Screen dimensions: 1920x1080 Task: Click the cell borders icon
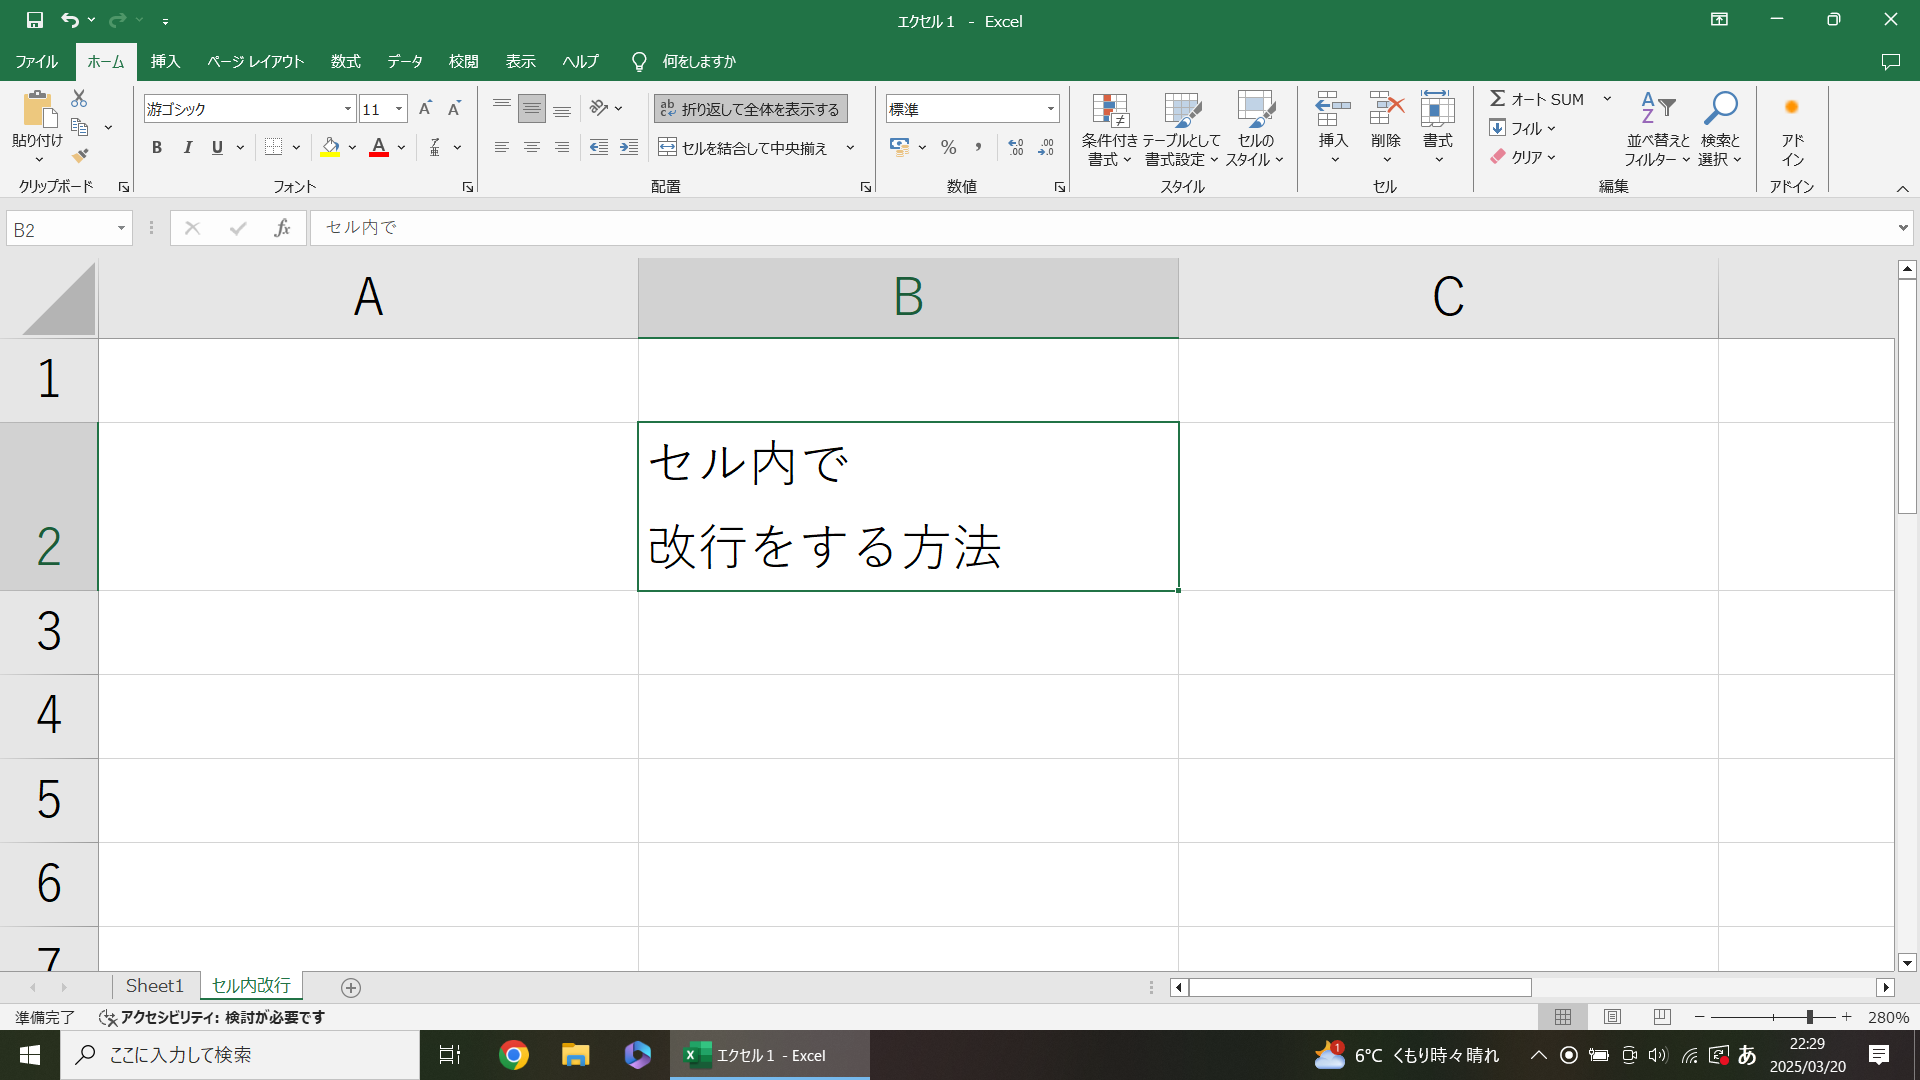point(273,147)
